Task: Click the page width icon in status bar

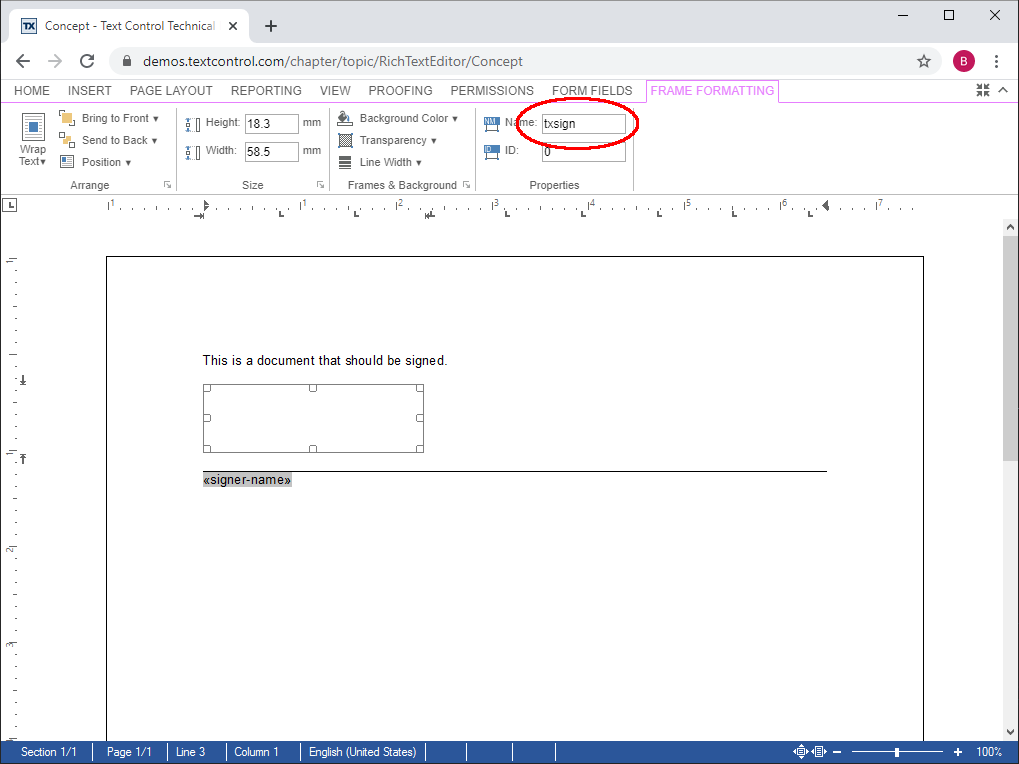Action: (819, 752)
